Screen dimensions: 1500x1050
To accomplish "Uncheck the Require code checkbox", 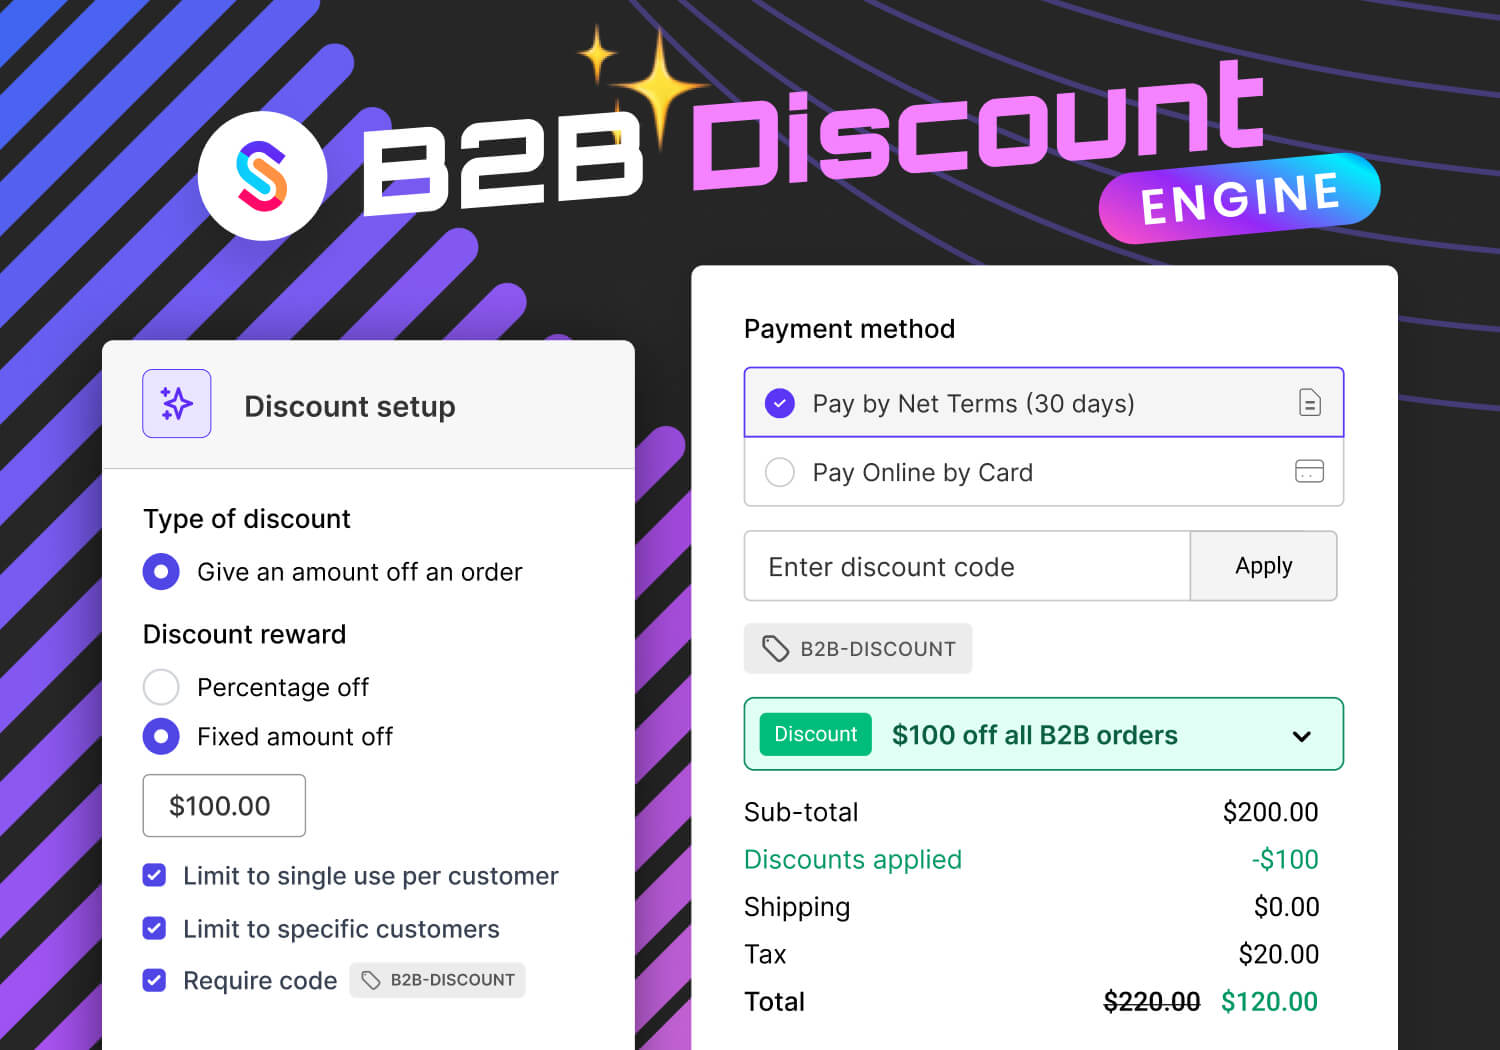I will tap(155, 980).
